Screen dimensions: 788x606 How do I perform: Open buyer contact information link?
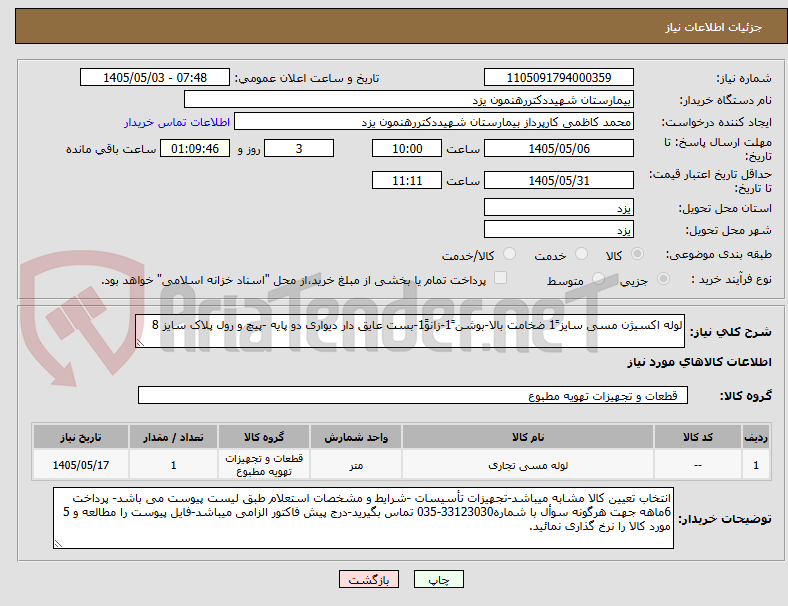click(177, 122)
